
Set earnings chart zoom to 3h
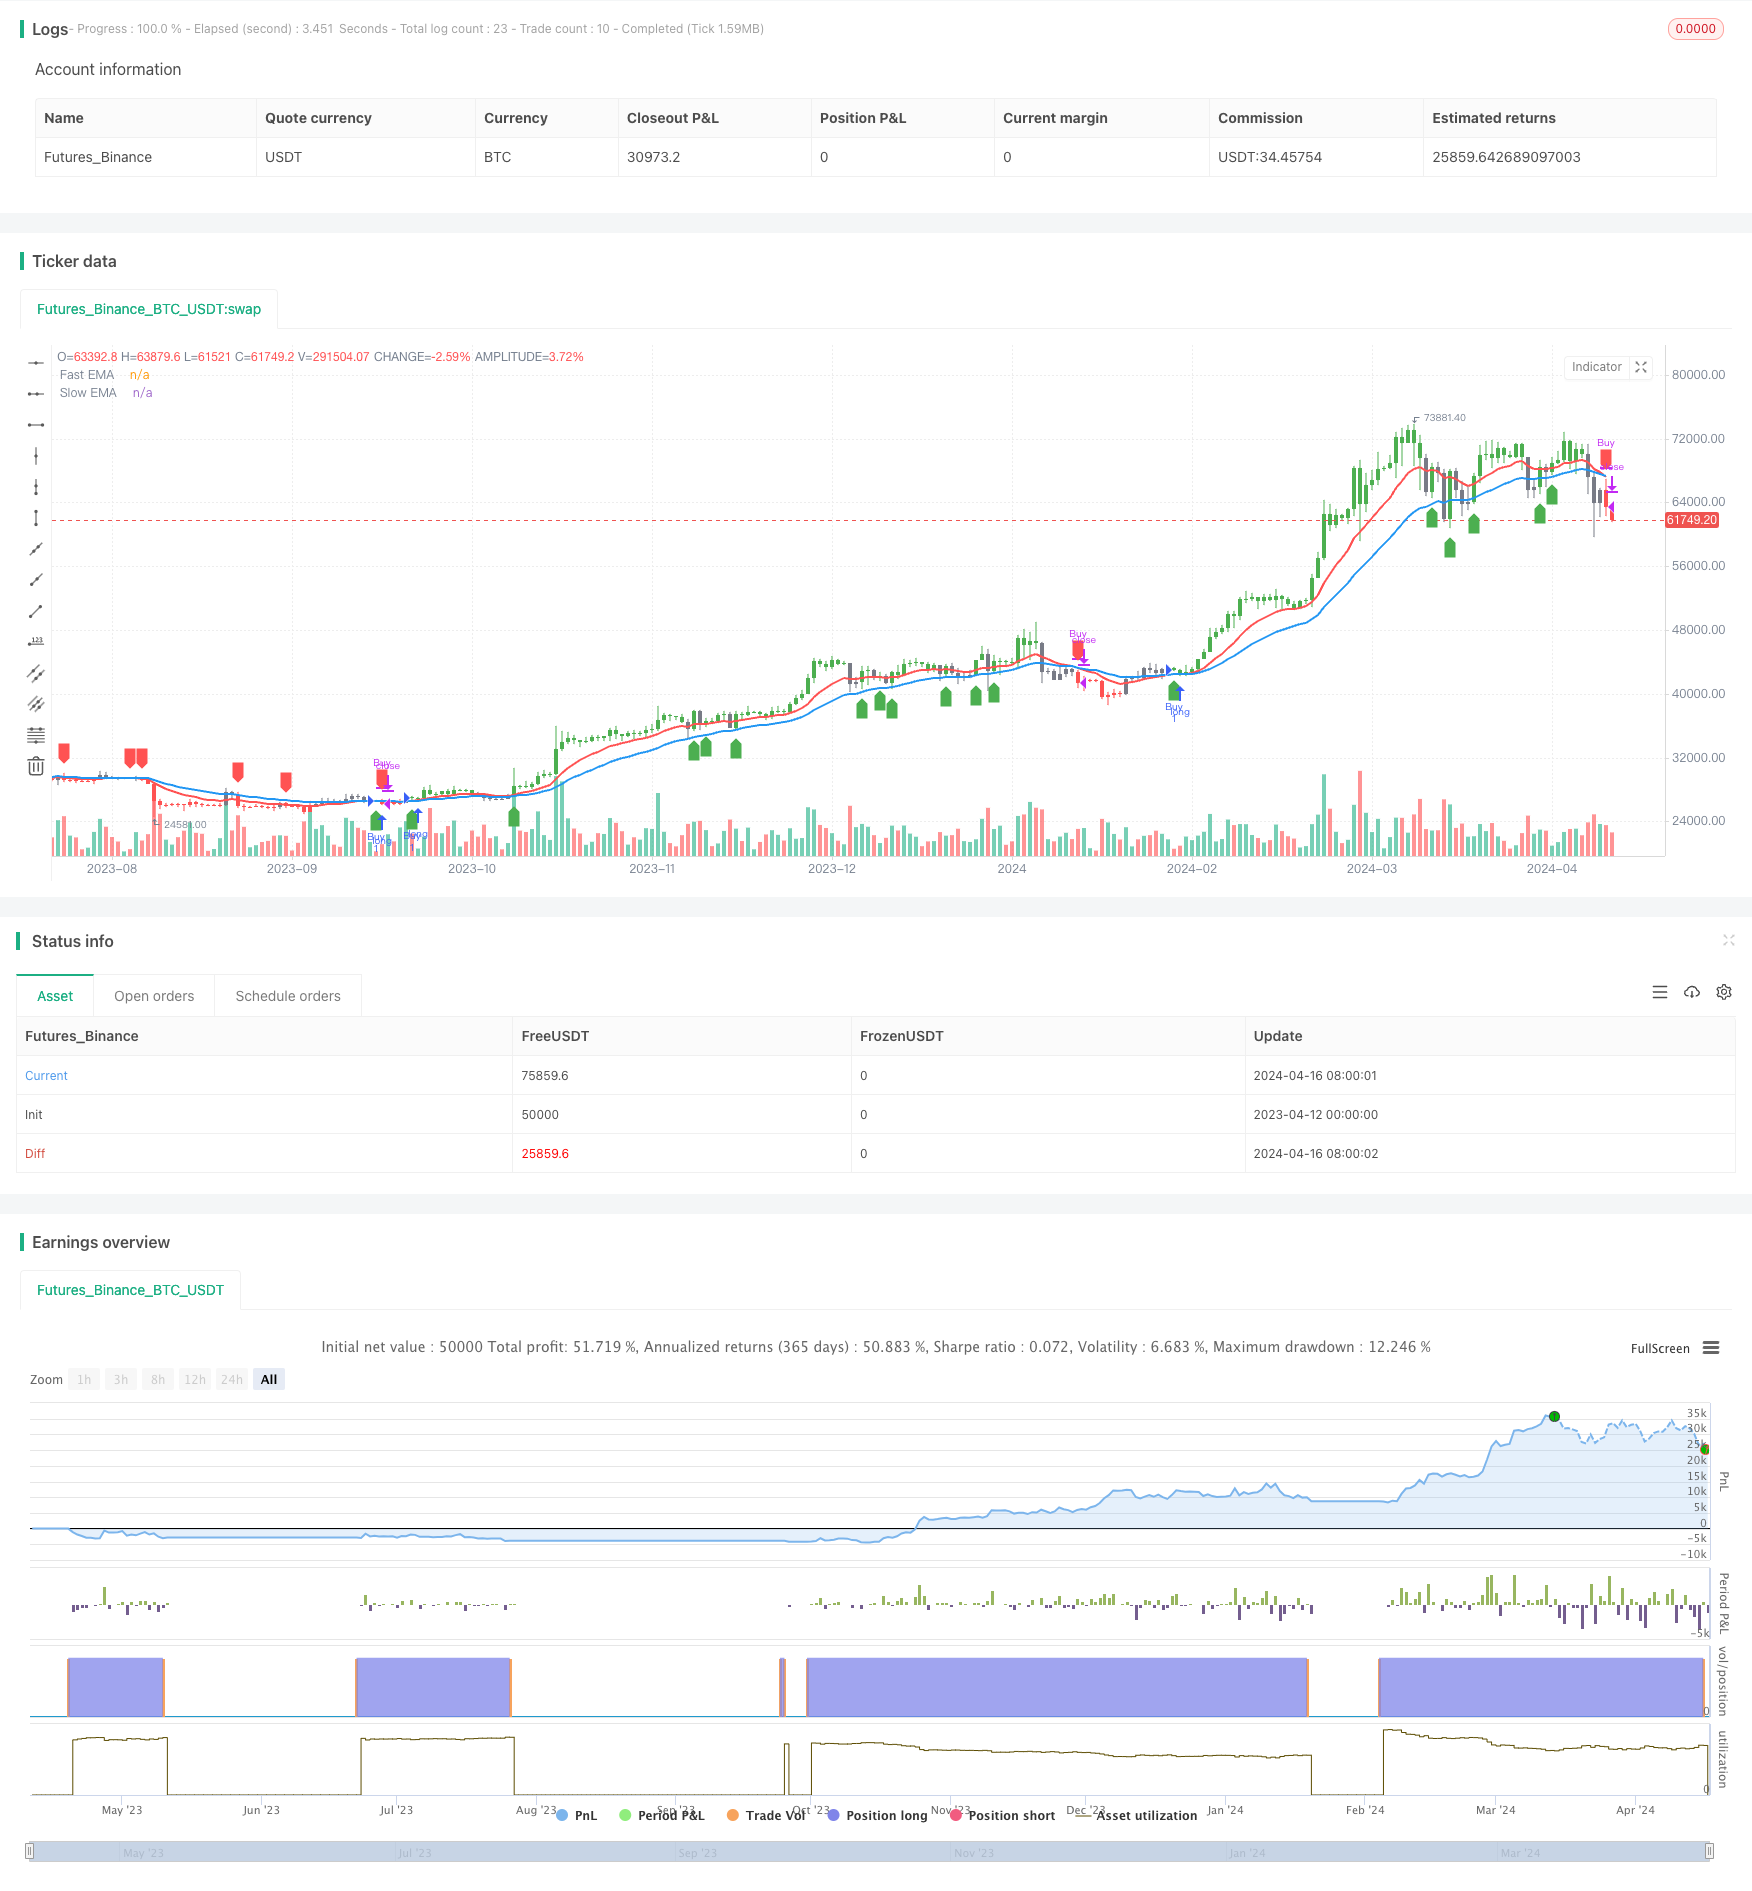click(x=121, y=1379)
